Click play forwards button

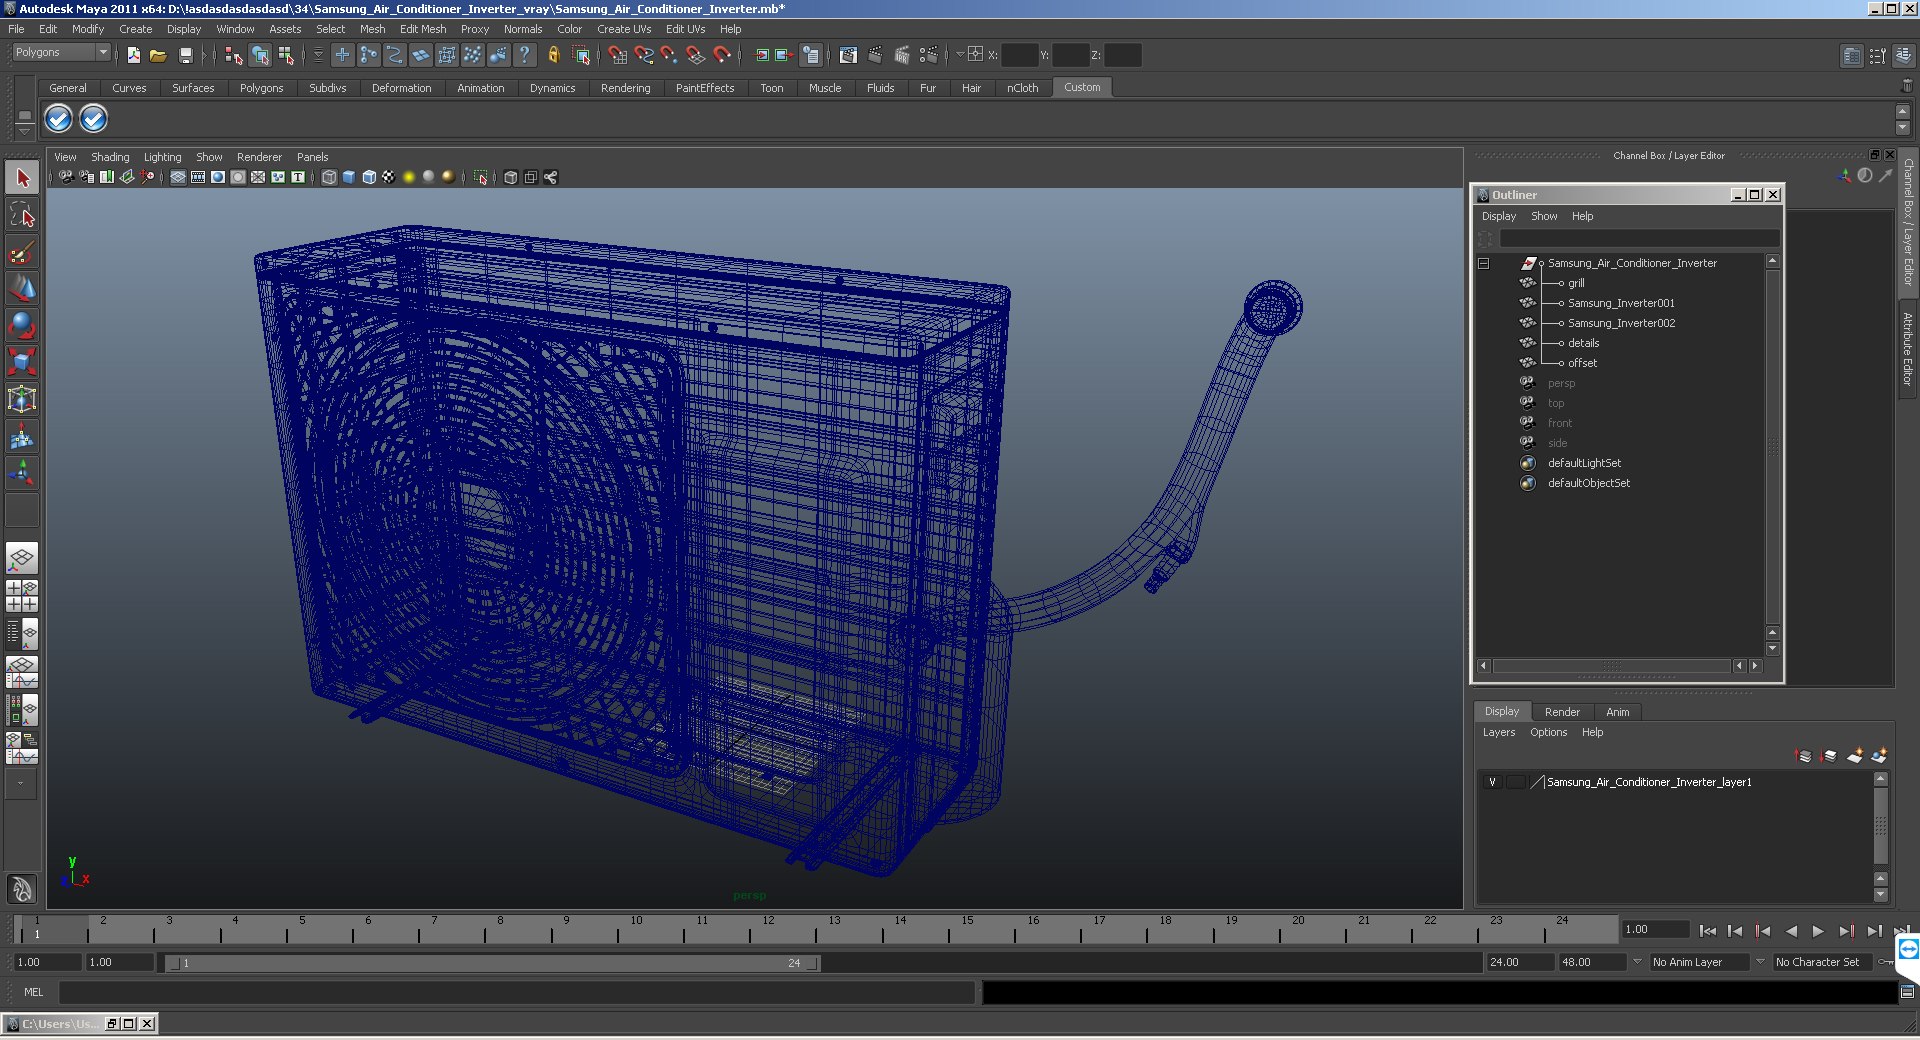(x=1818, y=931)
